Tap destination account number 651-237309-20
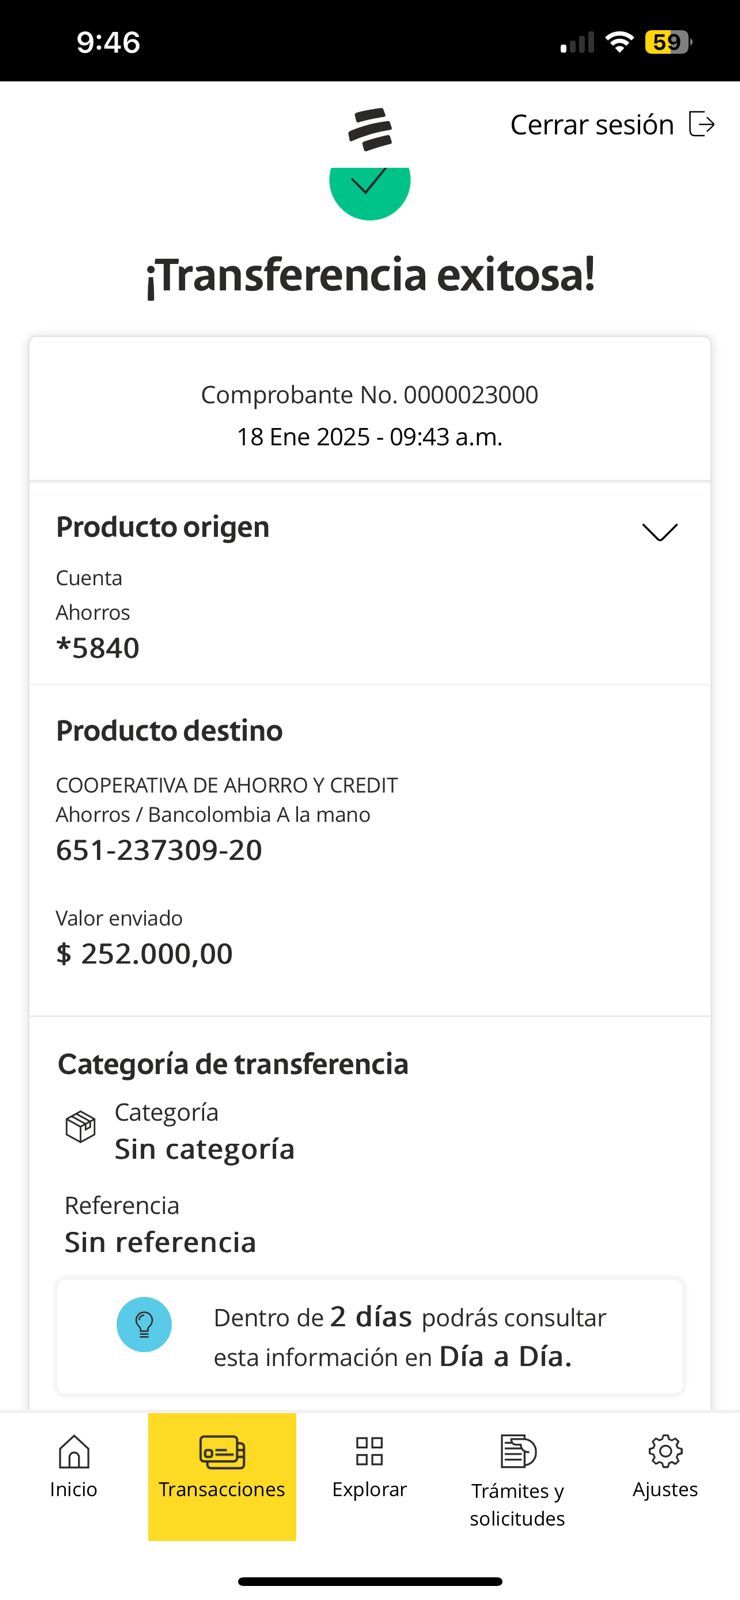The image size is (740, 1600). [x=159, y=850]
